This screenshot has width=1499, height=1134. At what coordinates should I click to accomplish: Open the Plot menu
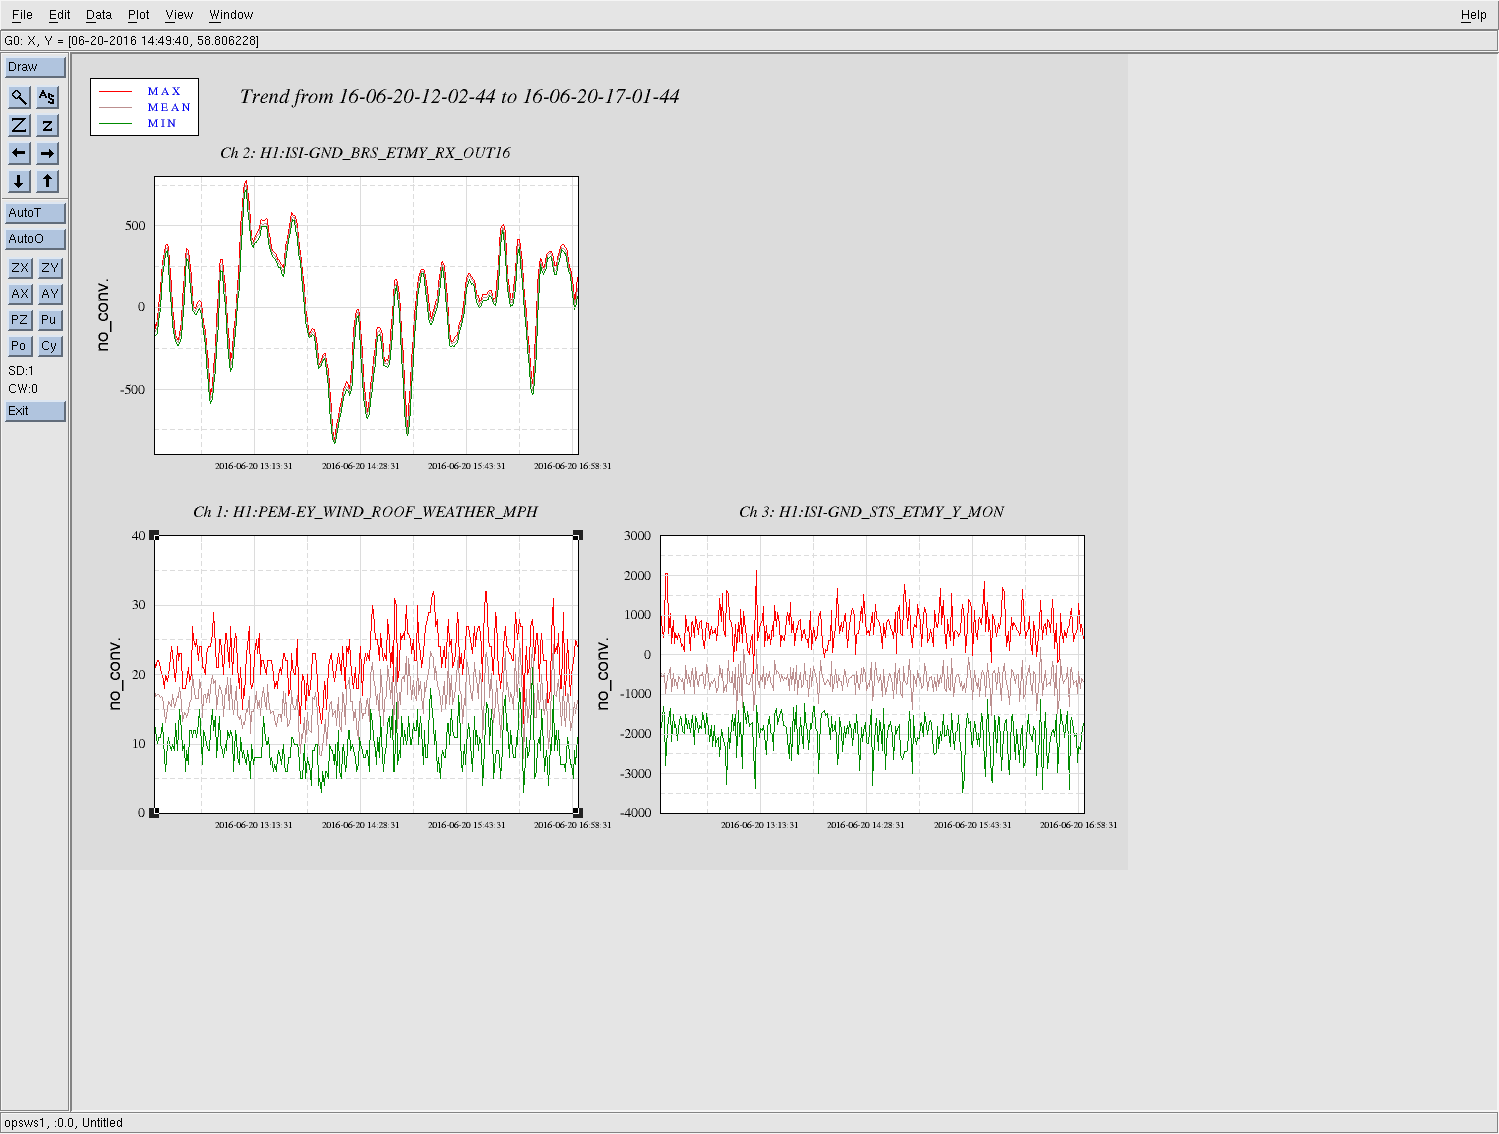click(x=139, y=15)
